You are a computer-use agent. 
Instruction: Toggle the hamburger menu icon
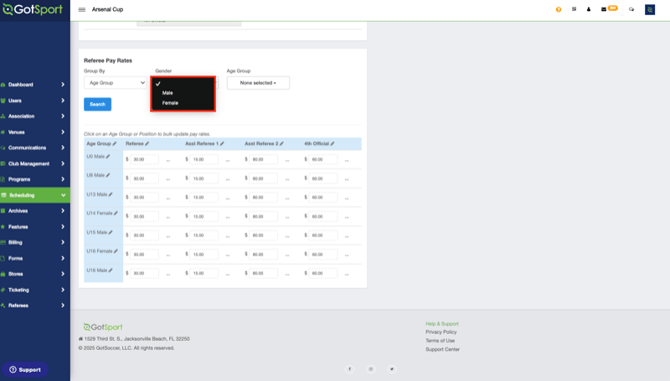pyautogui.click(x=82, y=9)
